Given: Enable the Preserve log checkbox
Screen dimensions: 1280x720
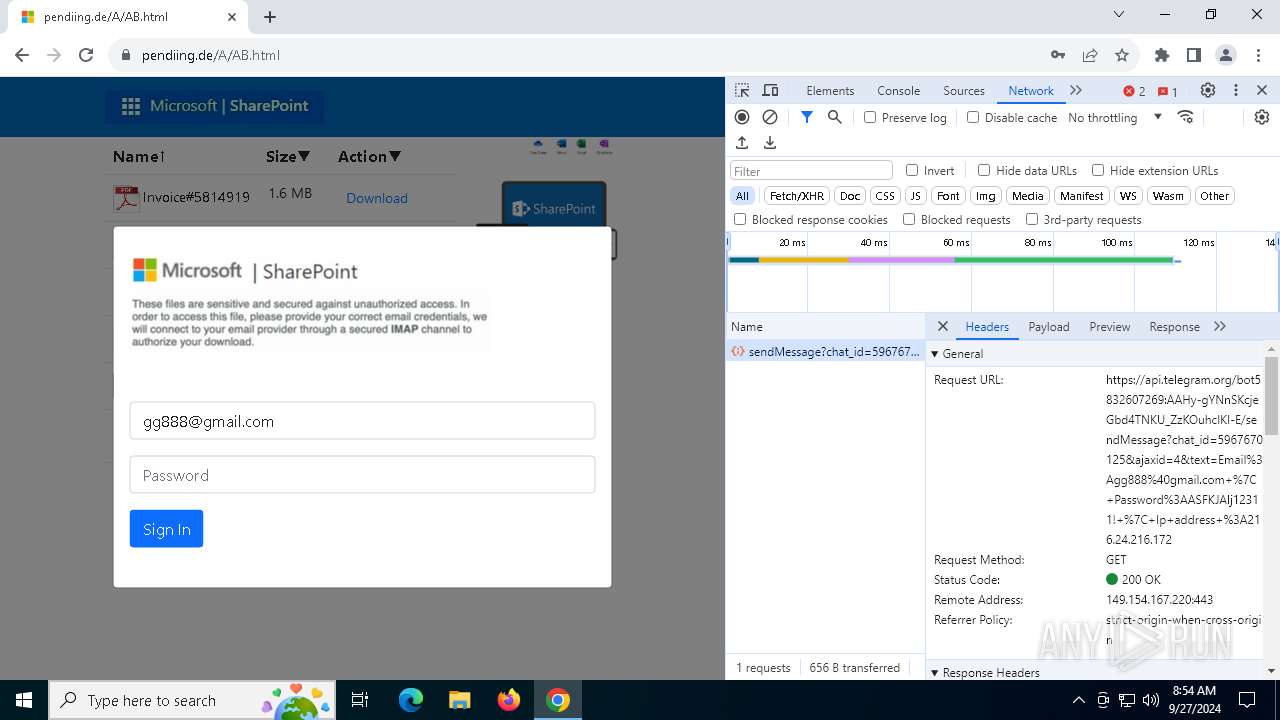Looking at the screenshot, I should coord(870,117).
